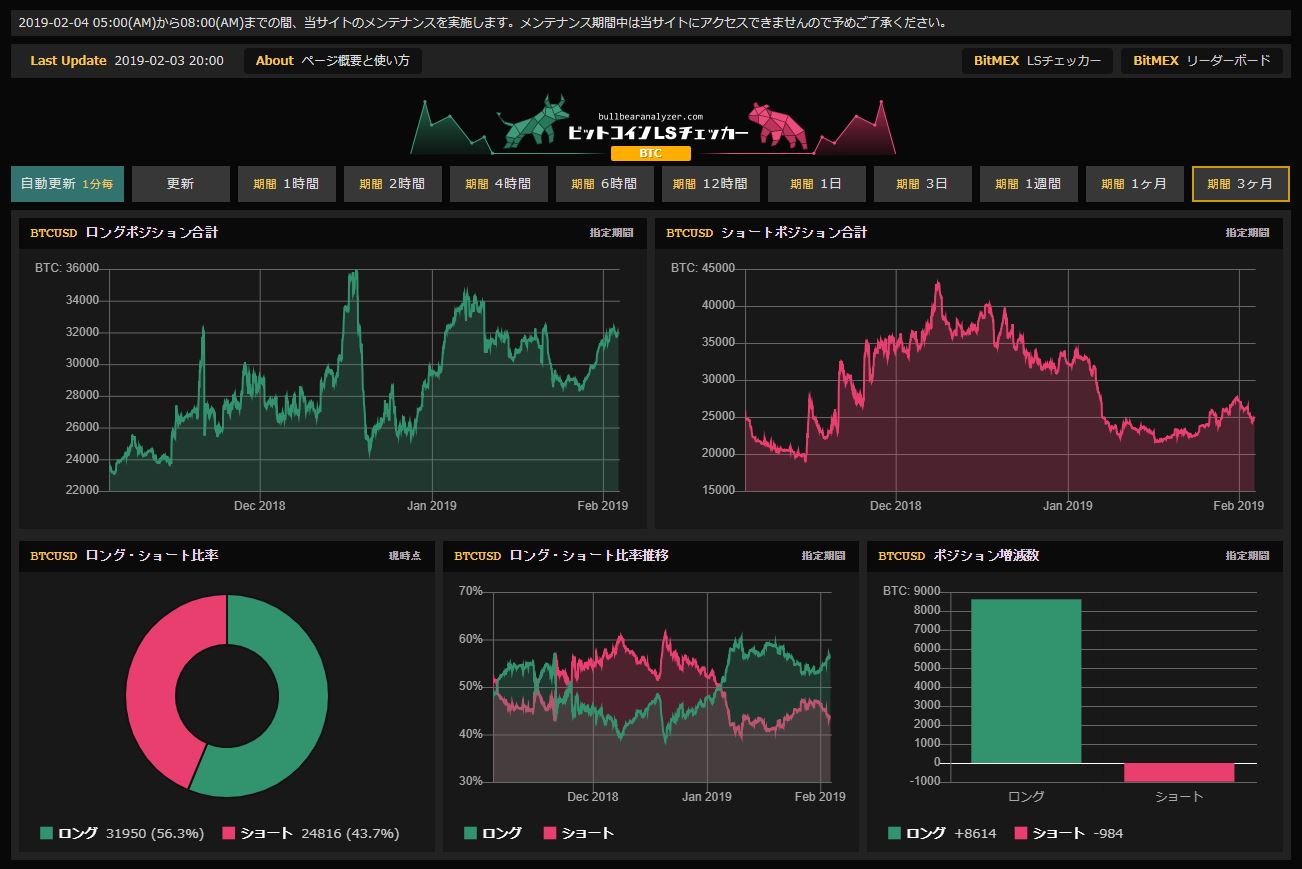Viewport: 1302px width, 869px height.
Task: Open the BitMEX リーダーボード page
Action: coord(1203,60)
